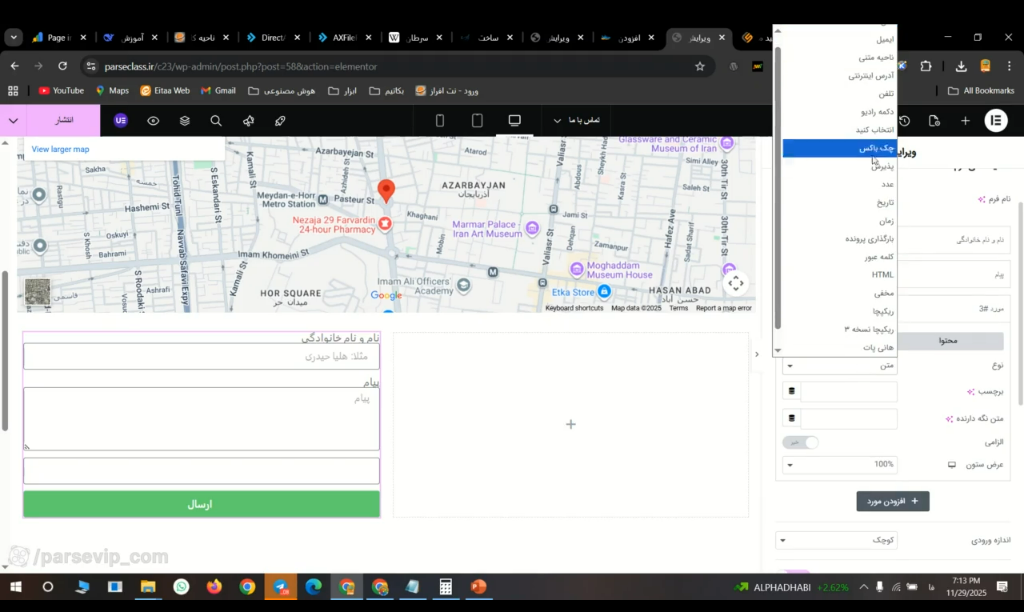This screenshot has height=612, width=1024.
Task: Click dynamic tags icon for placeholder field
Action: [x=792, y=418]
